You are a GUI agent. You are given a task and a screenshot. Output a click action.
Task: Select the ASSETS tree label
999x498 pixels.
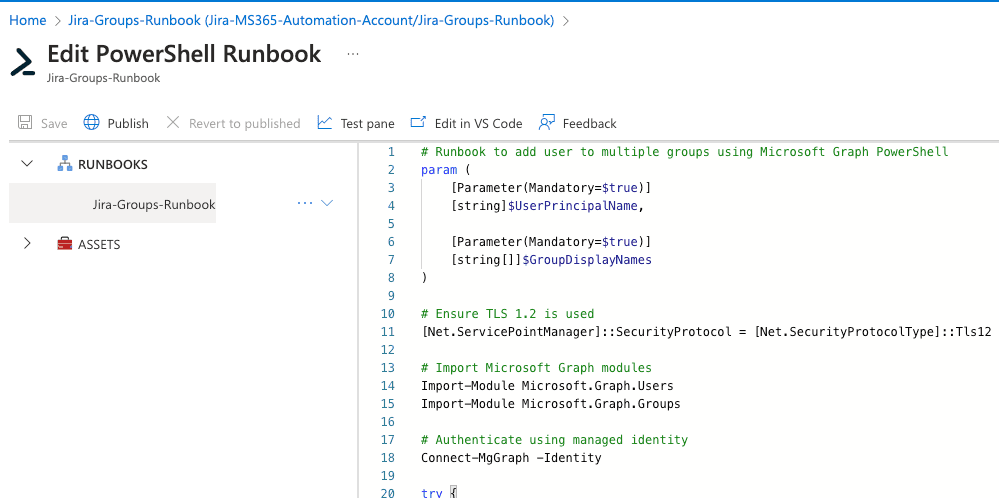[x=99, y=245]
